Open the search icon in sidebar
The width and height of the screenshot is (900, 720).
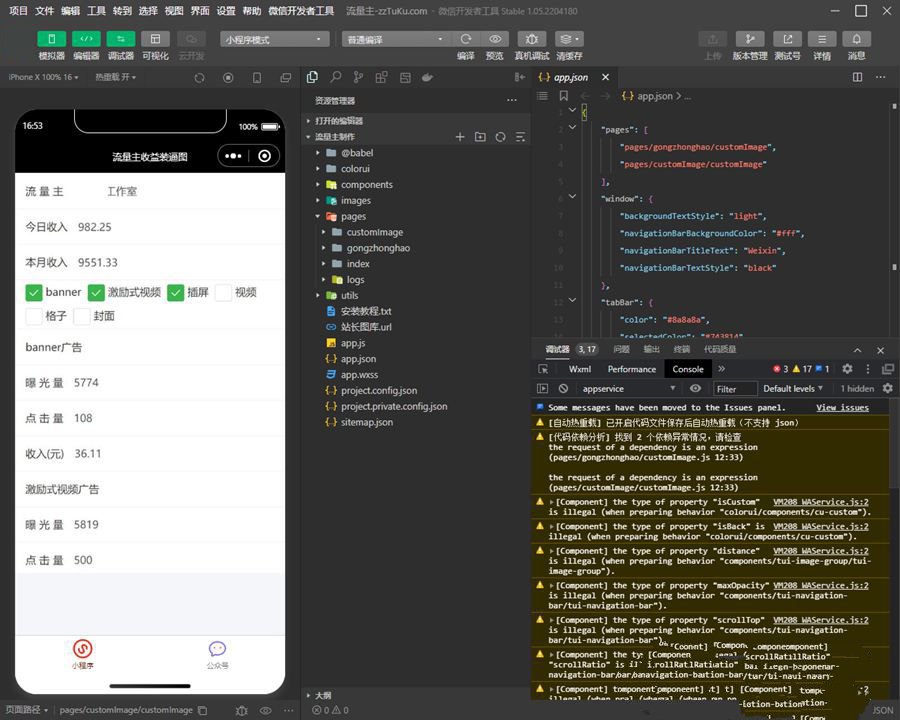[336, 77]
